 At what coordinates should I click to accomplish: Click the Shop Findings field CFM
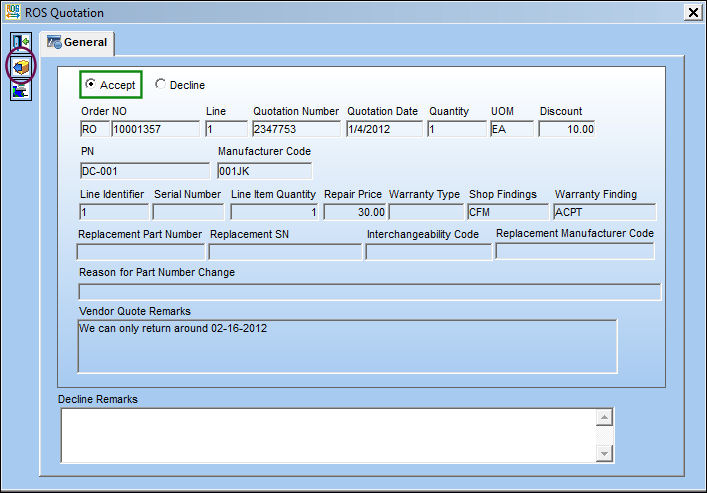pos(508,212)
